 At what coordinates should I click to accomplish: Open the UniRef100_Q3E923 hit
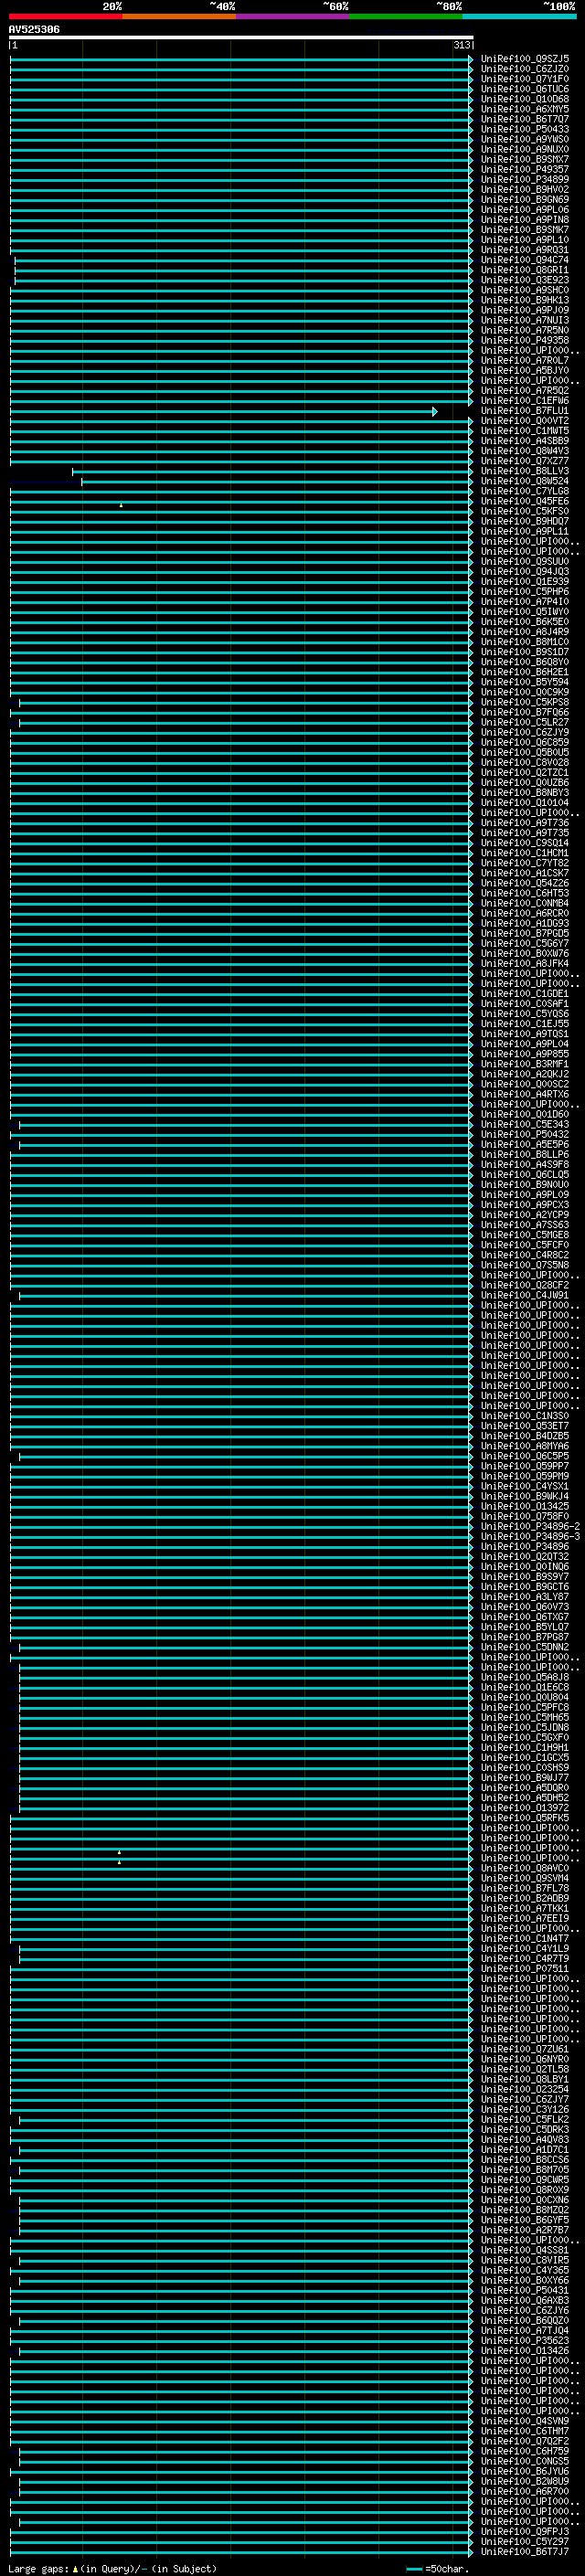tap(525, 280)
